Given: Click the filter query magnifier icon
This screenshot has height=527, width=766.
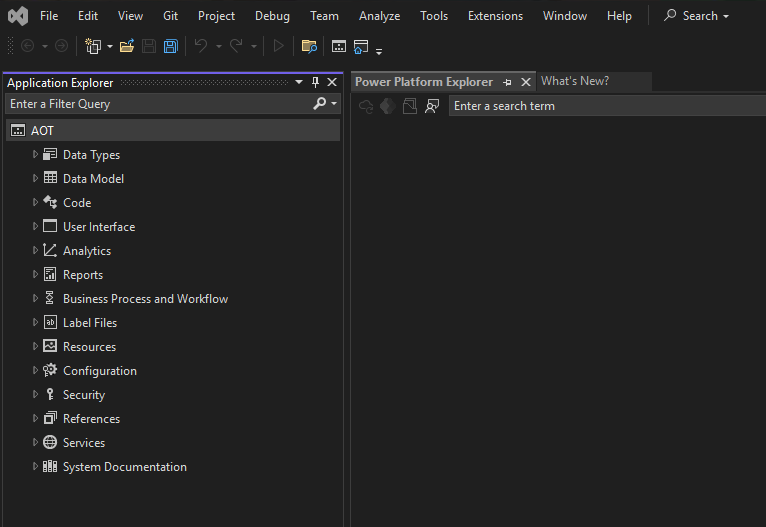Looking at the screenshot, I should tap(319, 103).
